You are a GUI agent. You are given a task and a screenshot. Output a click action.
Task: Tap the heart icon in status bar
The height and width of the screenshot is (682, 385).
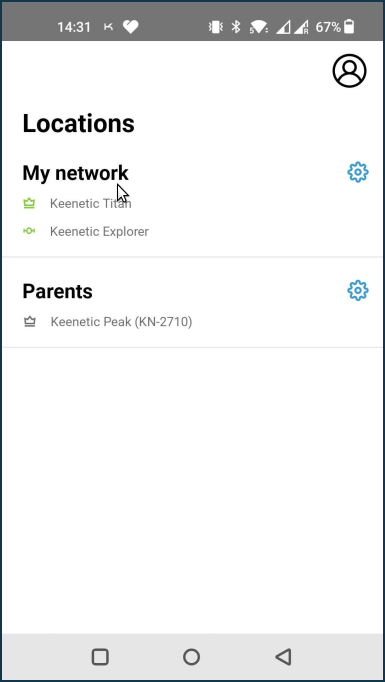(x=130, y=27)
